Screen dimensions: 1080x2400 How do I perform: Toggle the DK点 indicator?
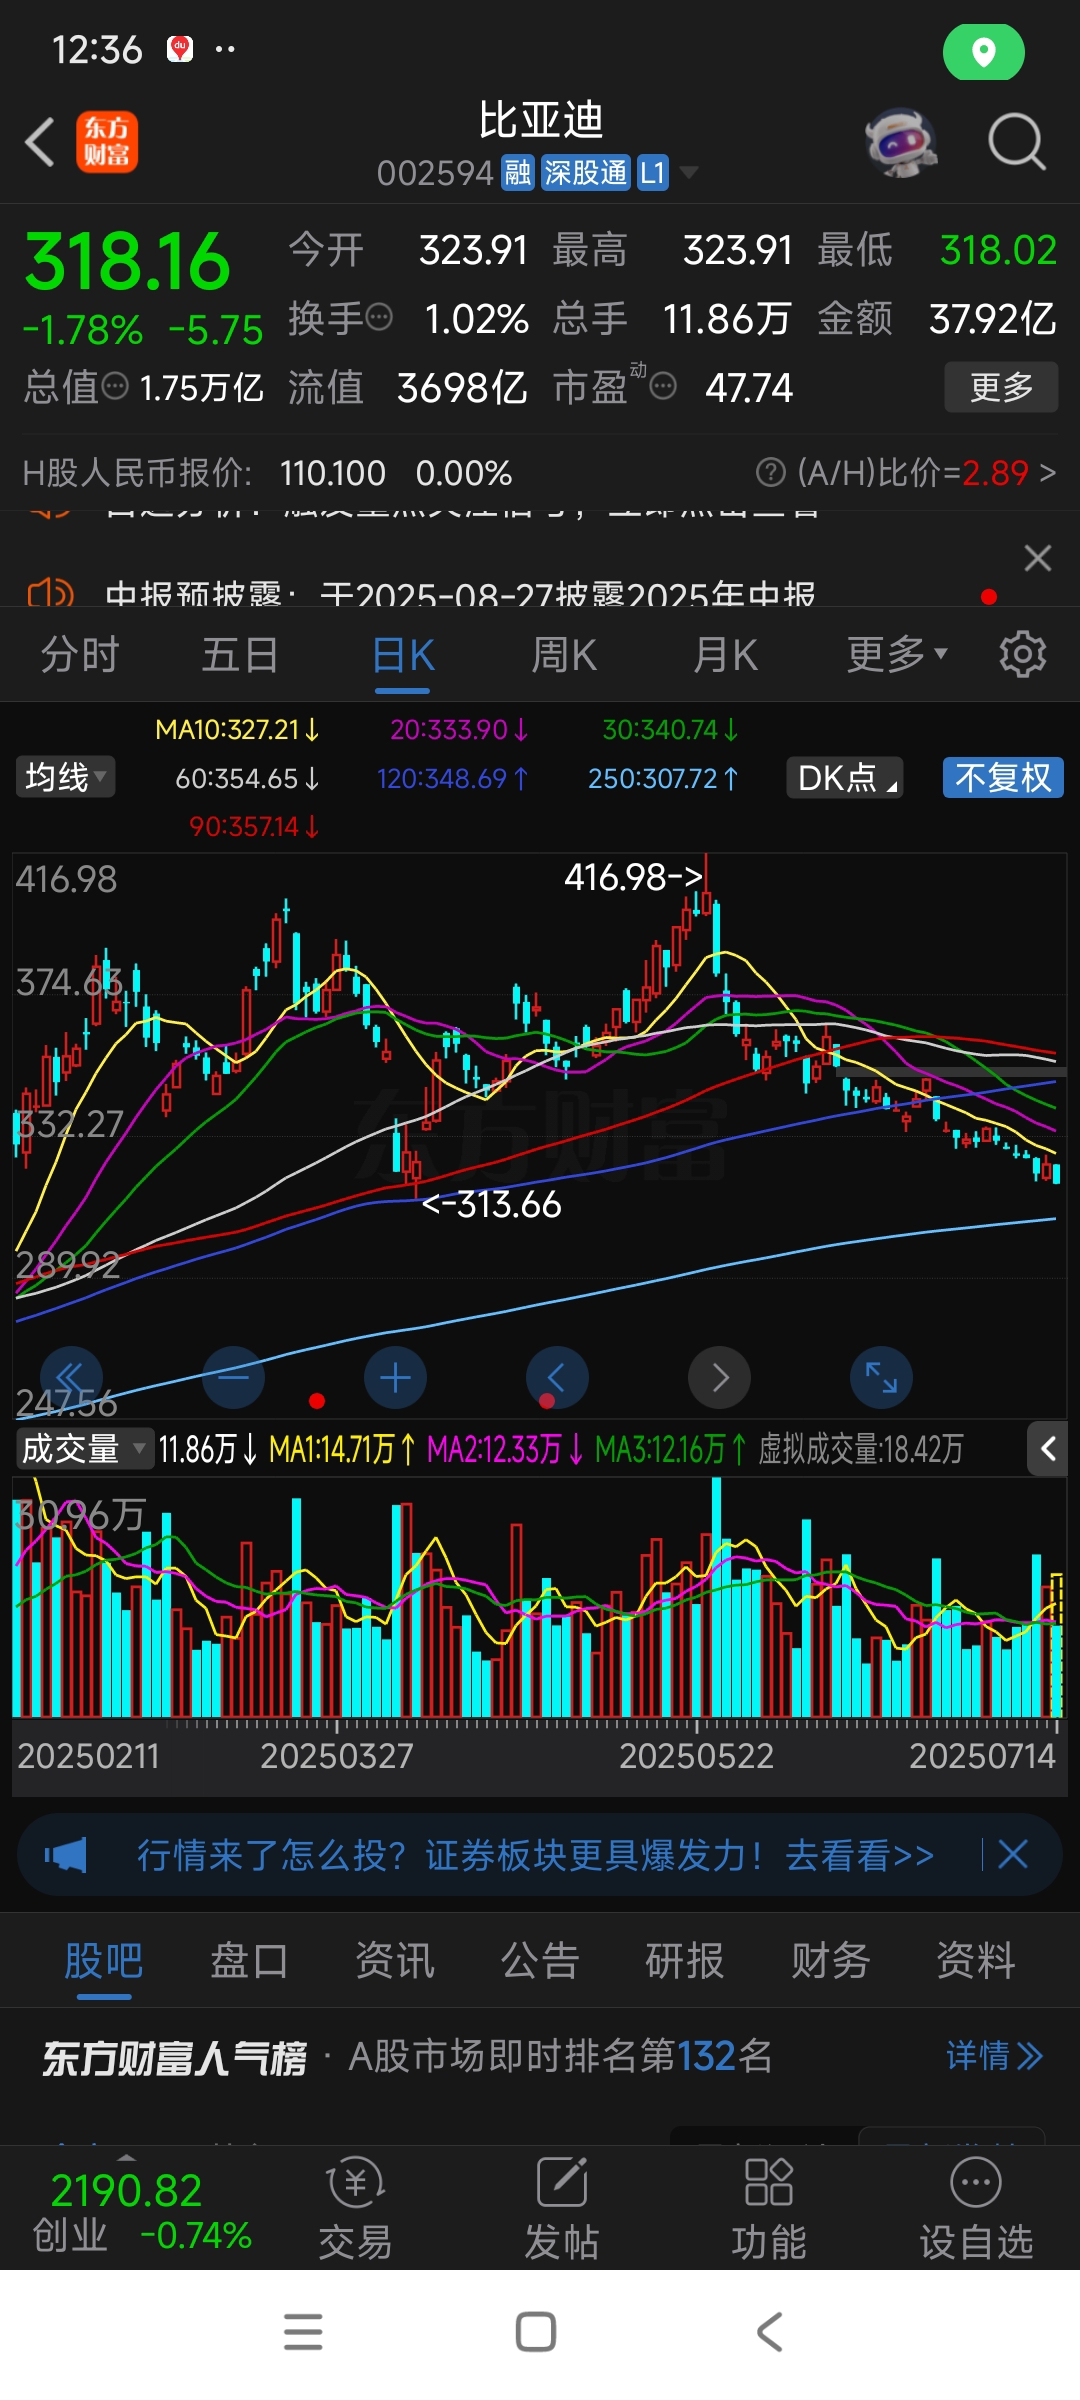(845, 777)
